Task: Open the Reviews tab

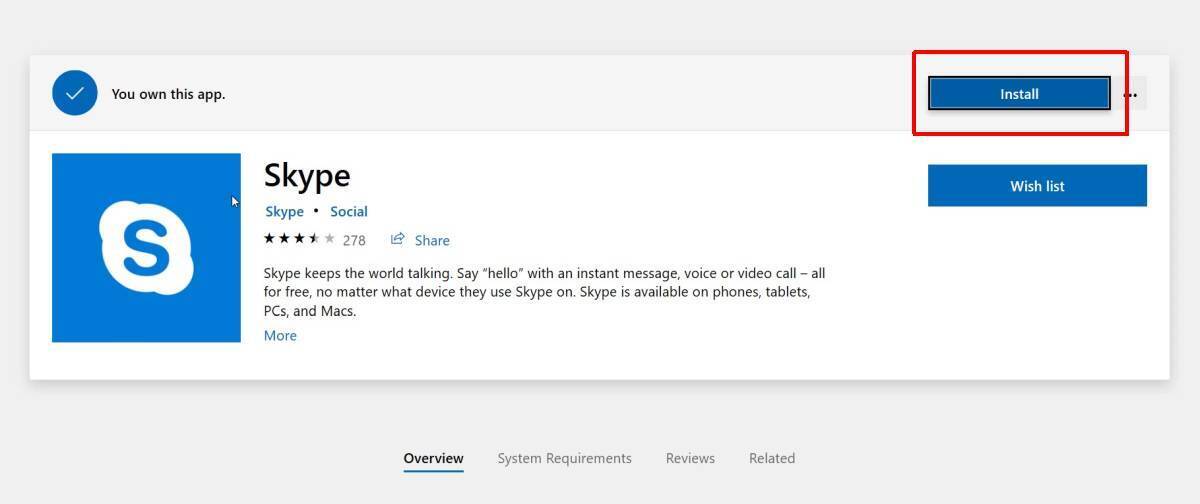Action: click(x=690, y=458)
